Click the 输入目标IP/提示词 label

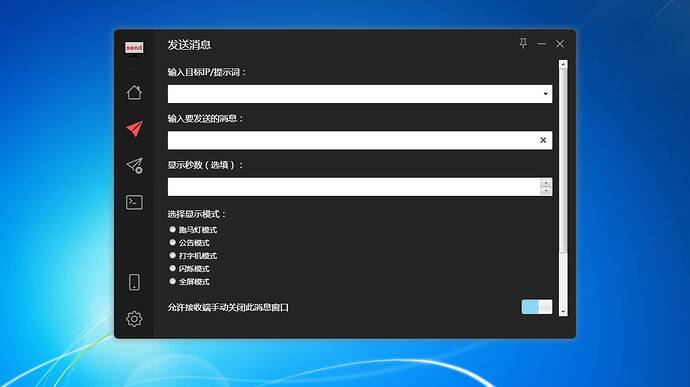(206, 72)
